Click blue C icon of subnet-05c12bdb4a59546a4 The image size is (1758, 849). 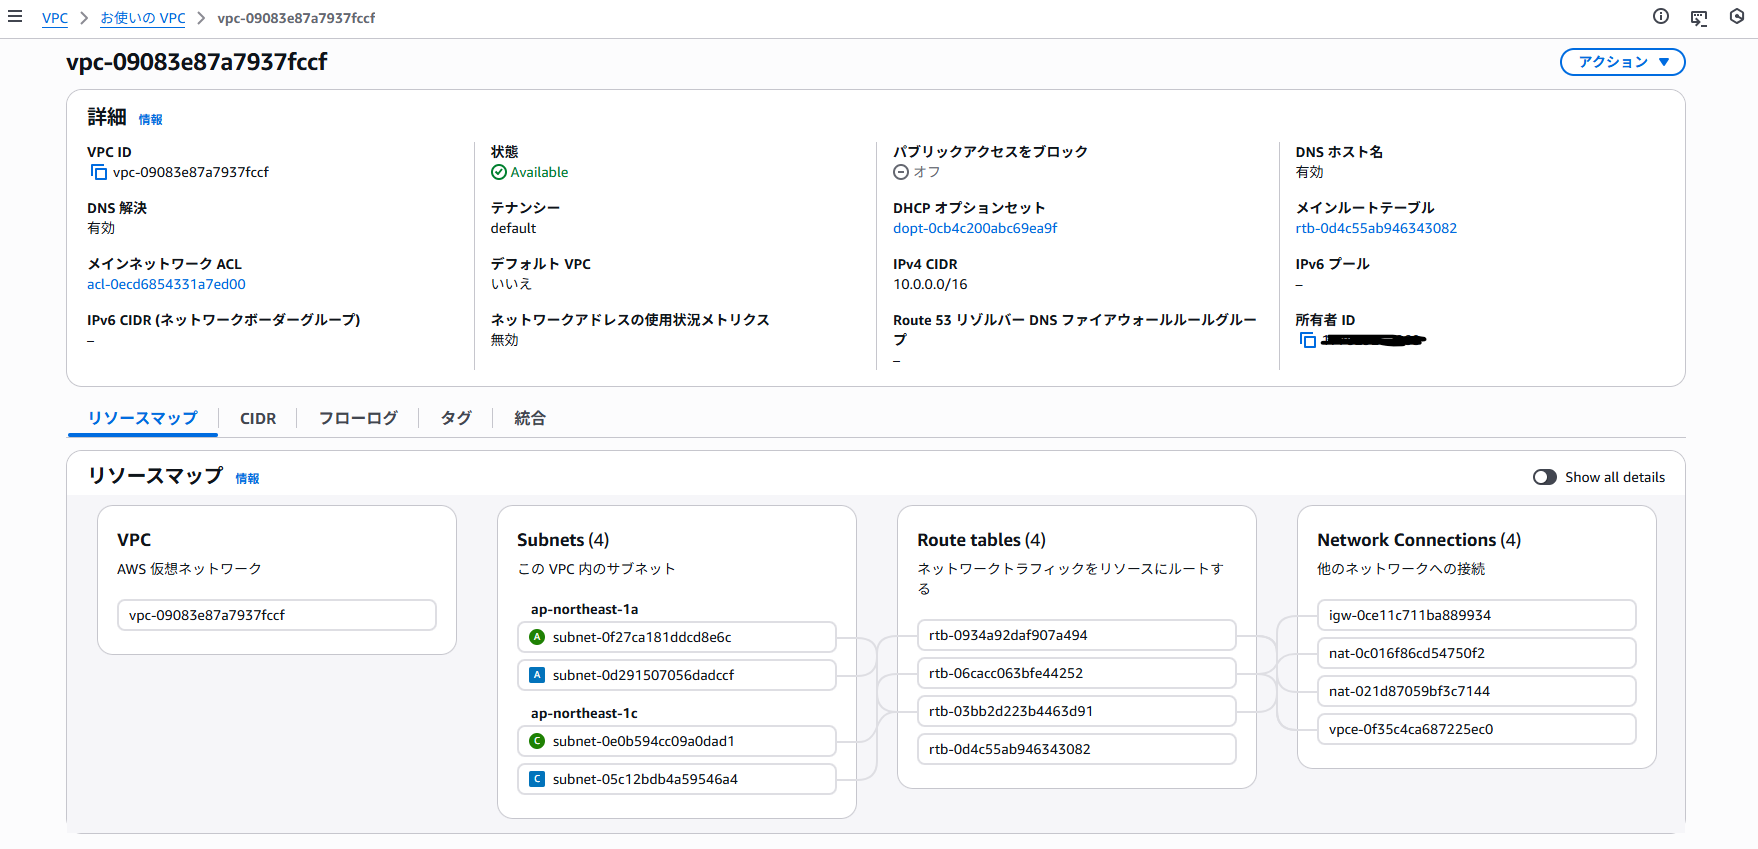[x=537, y=779]
